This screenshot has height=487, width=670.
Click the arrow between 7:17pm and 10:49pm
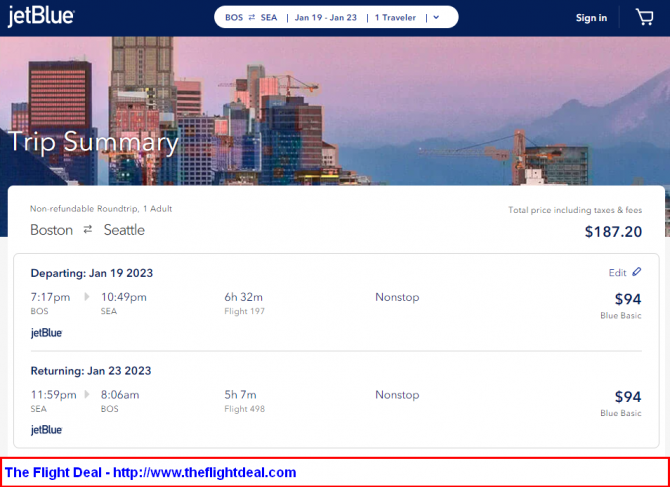click(87, 296)
